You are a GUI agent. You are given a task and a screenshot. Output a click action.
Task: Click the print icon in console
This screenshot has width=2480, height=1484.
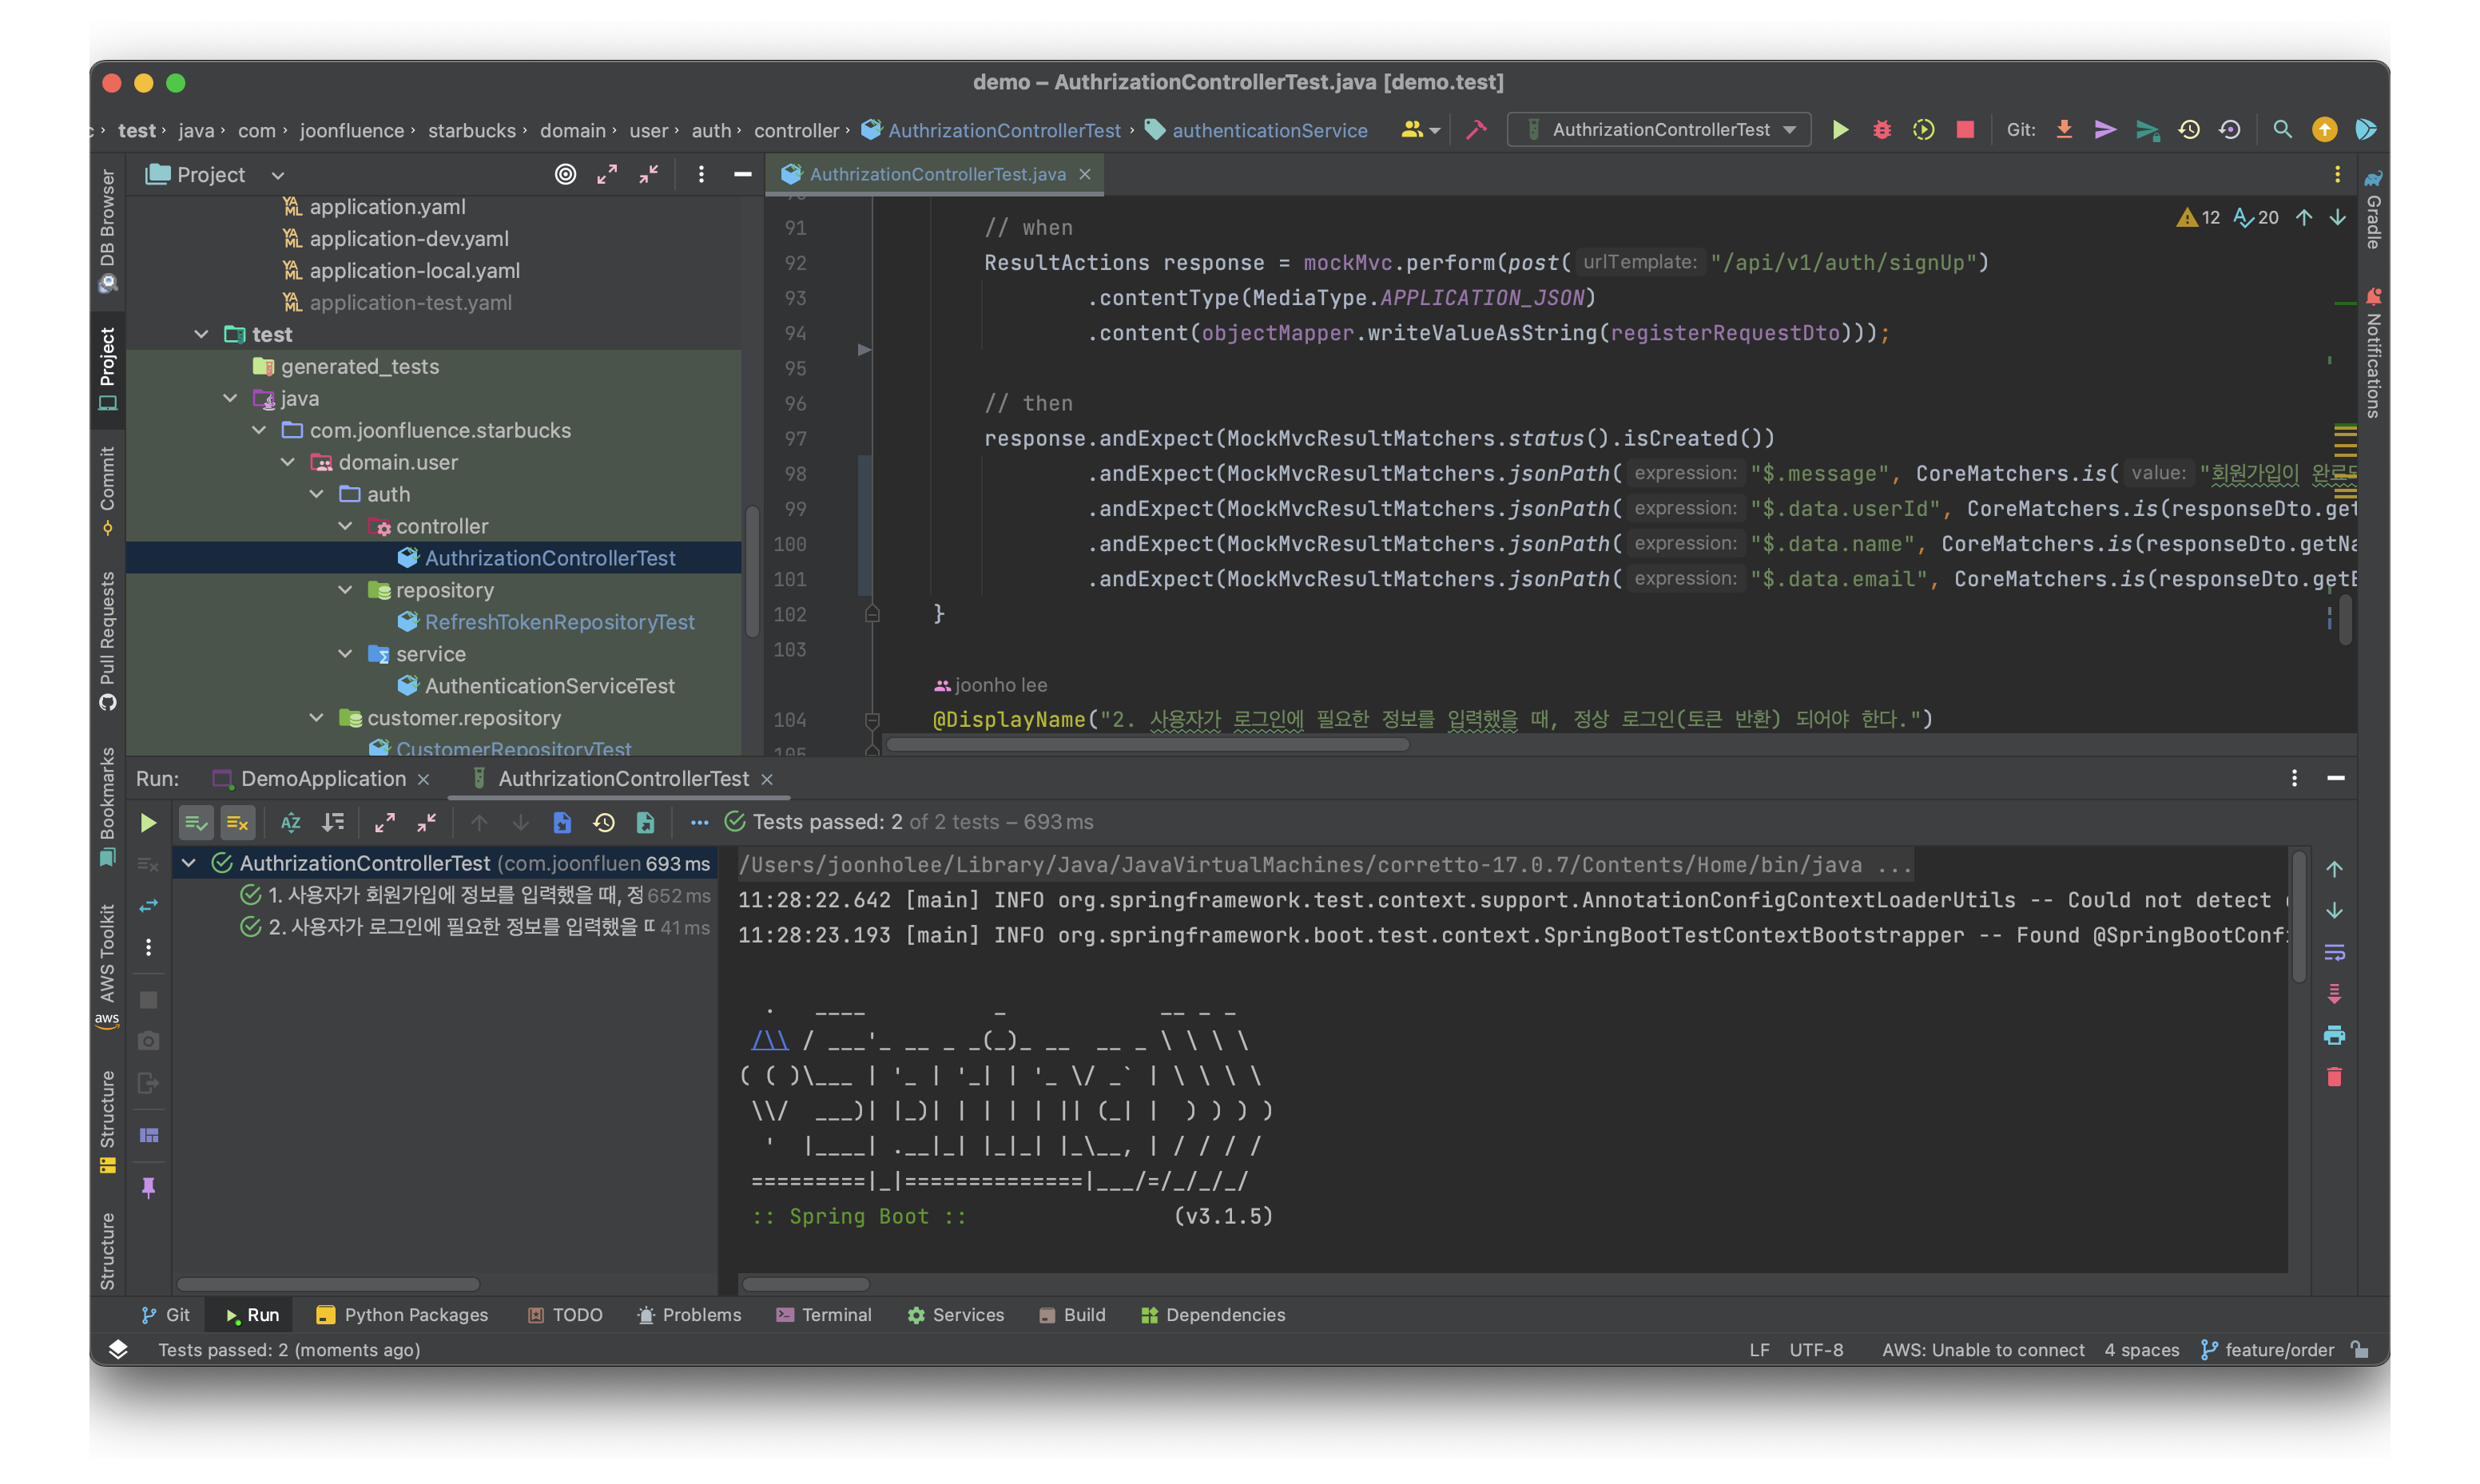coord(2334,1036)
